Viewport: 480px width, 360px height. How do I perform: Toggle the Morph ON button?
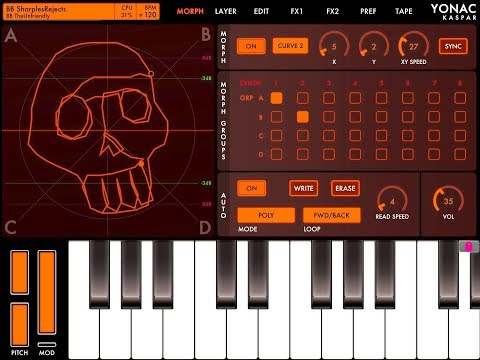(251, 46)
